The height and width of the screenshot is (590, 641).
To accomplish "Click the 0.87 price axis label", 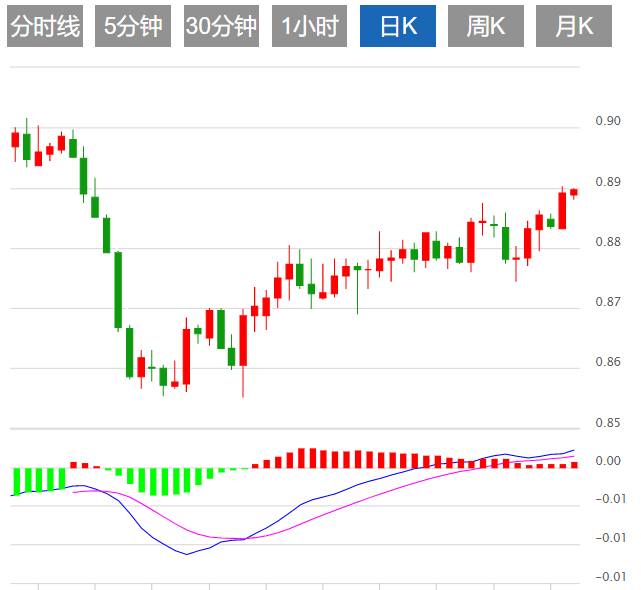I will click(608, 302).
